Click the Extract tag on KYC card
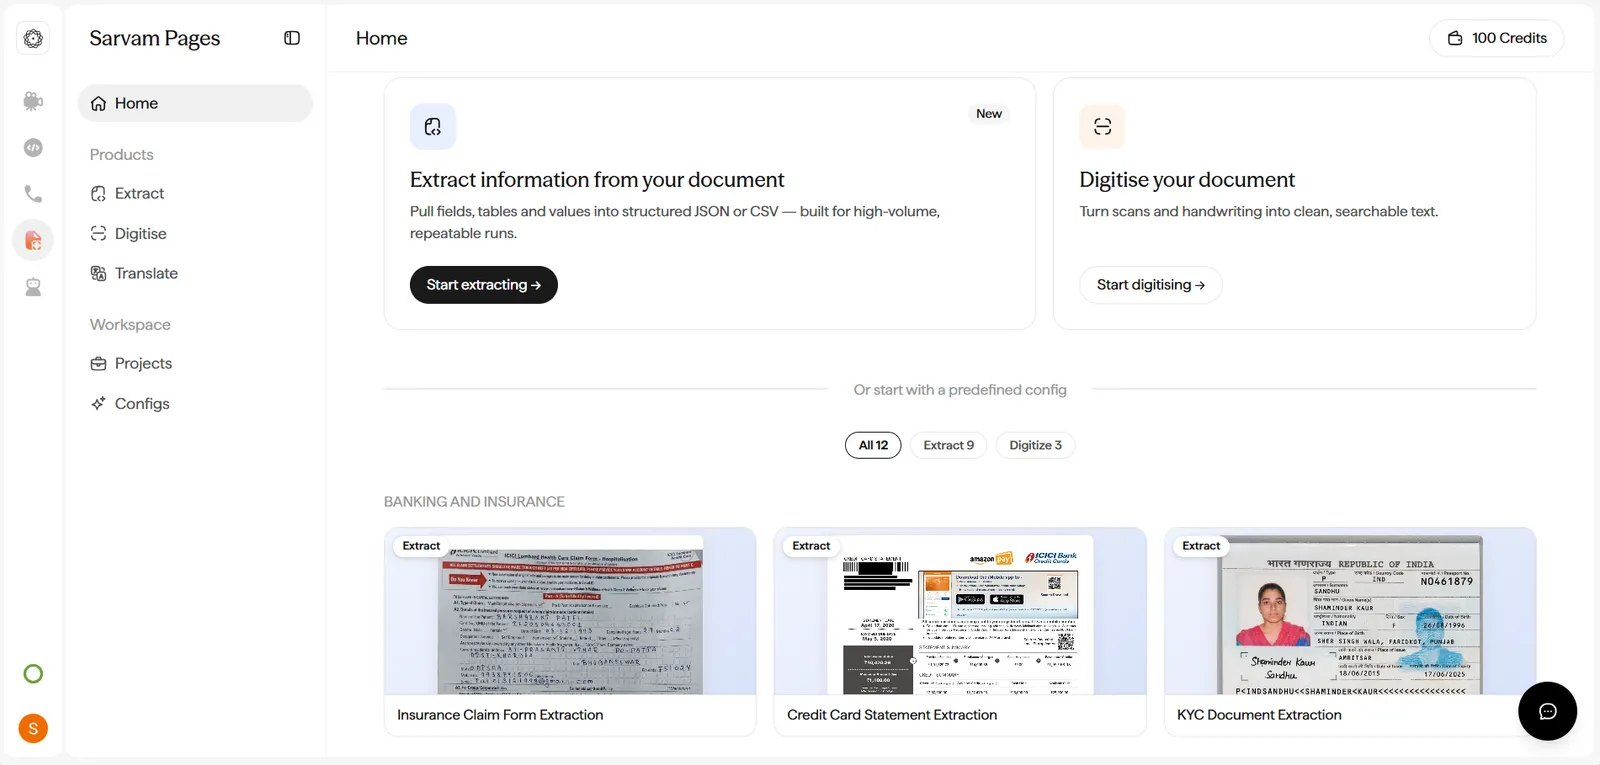Viewport: 1600px width, 765px height. point(1201,546)
